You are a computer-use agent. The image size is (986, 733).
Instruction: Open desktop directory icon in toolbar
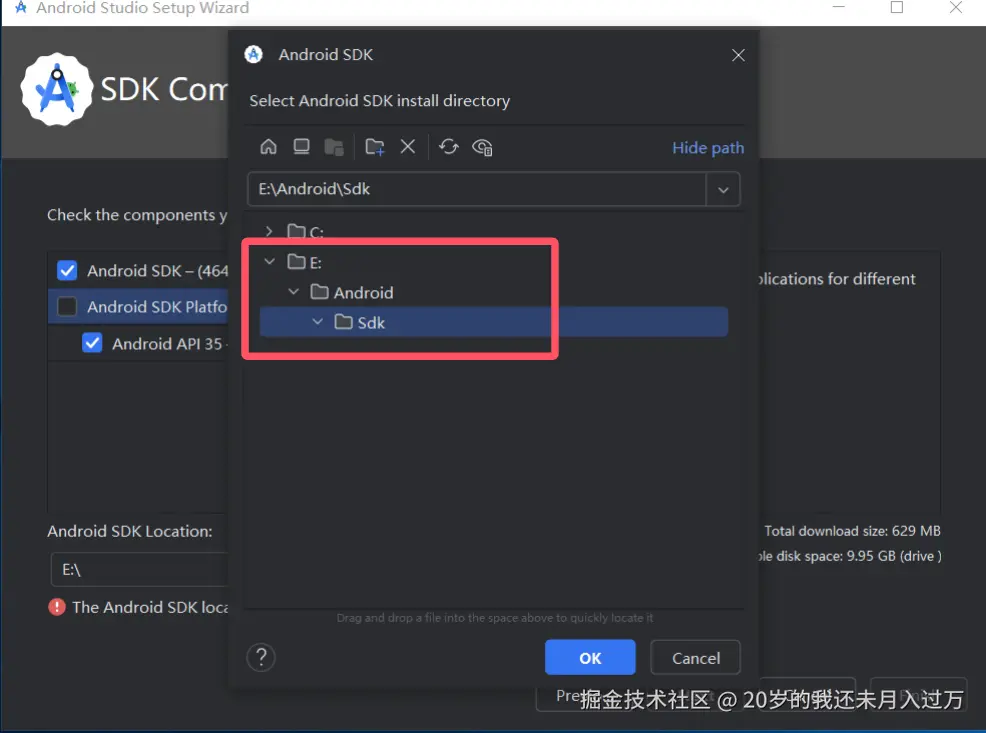pyautogui.click(x=301, y=147)
